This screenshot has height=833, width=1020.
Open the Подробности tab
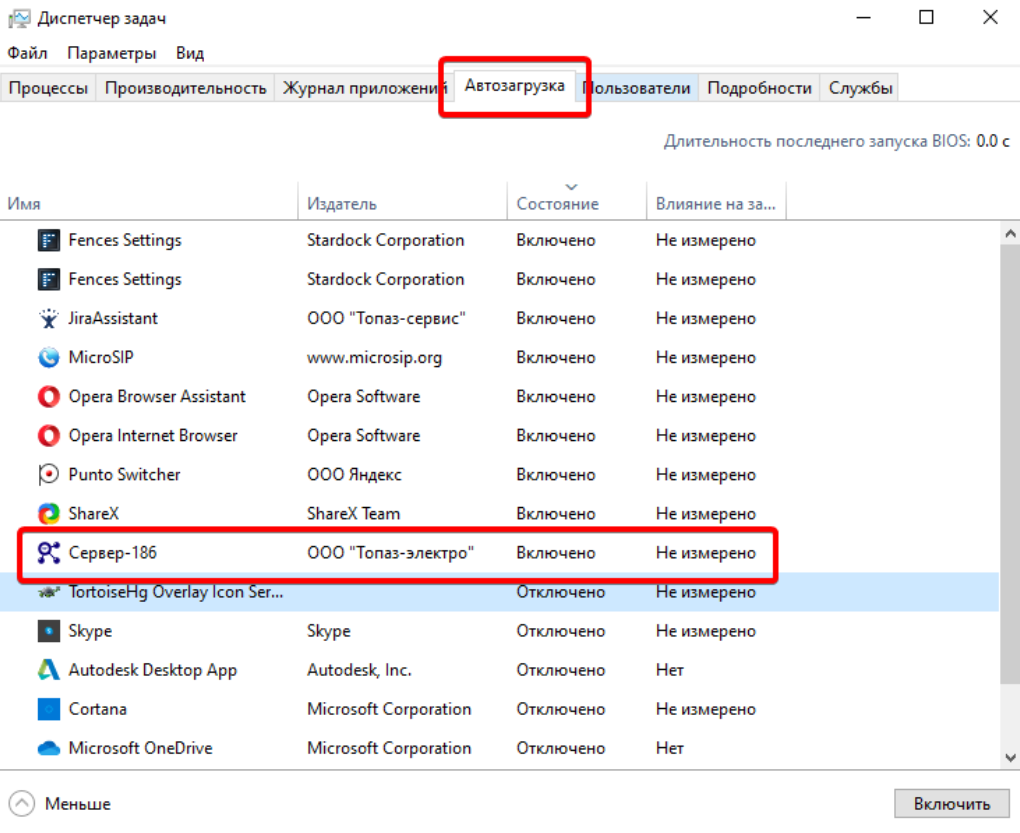tap(759, 88)
